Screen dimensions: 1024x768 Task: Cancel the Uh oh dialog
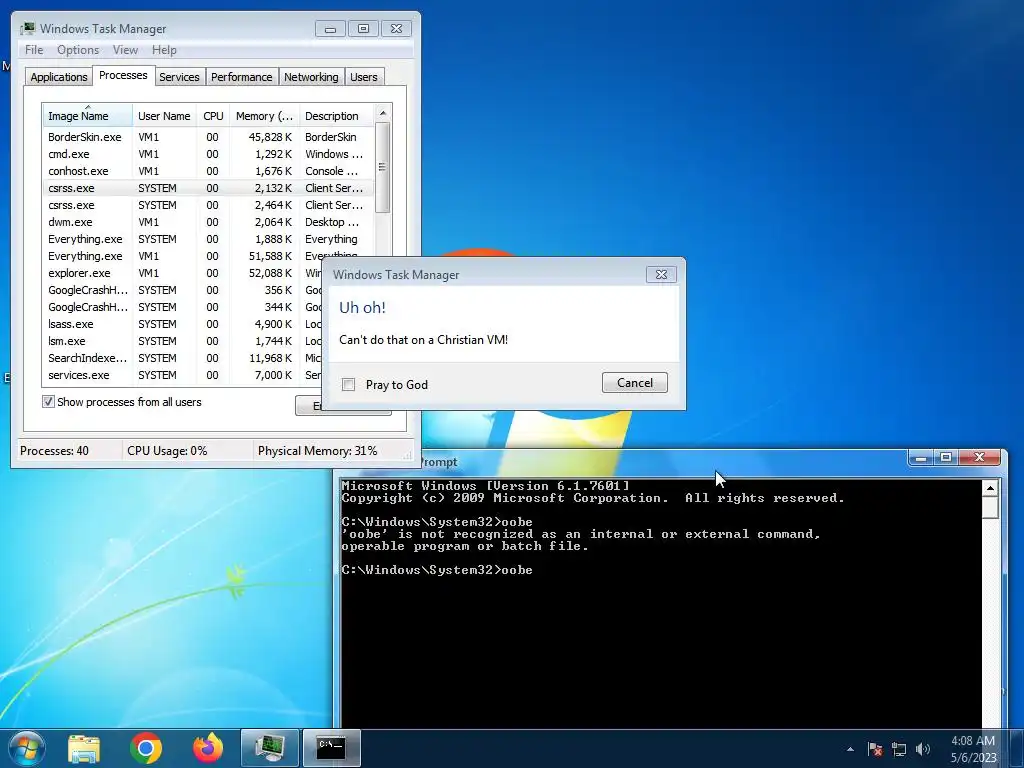635,383
